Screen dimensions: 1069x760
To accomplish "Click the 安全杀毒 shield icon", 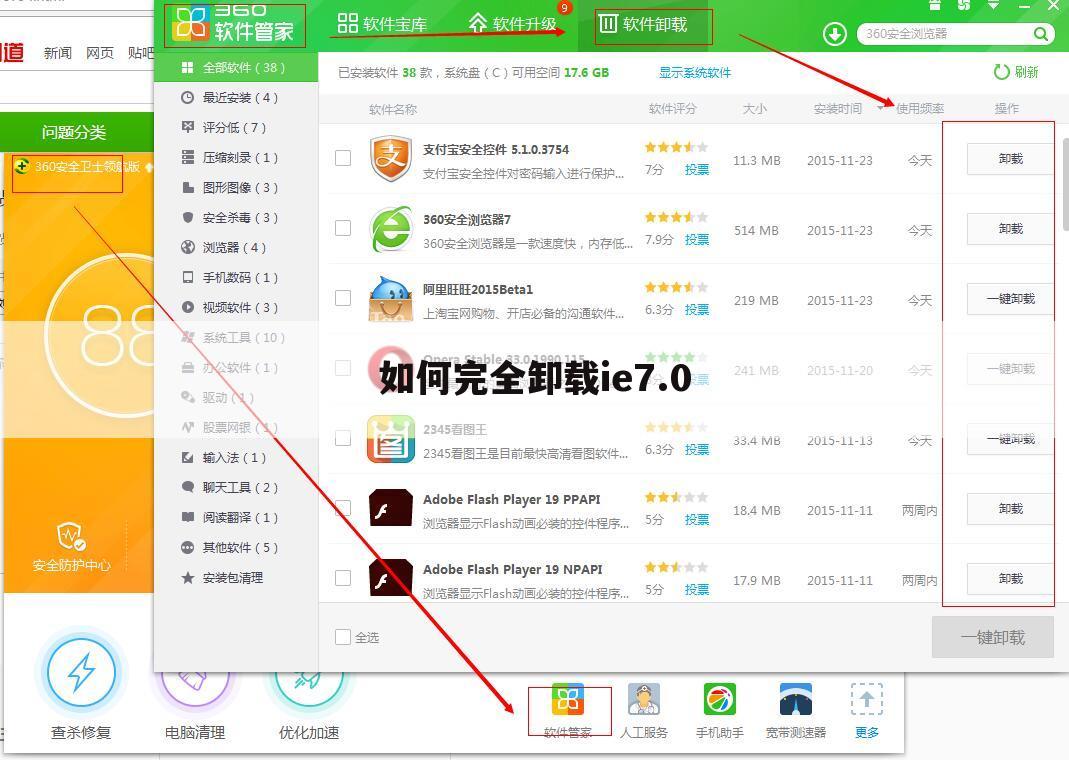I will [x=188, y=217].
